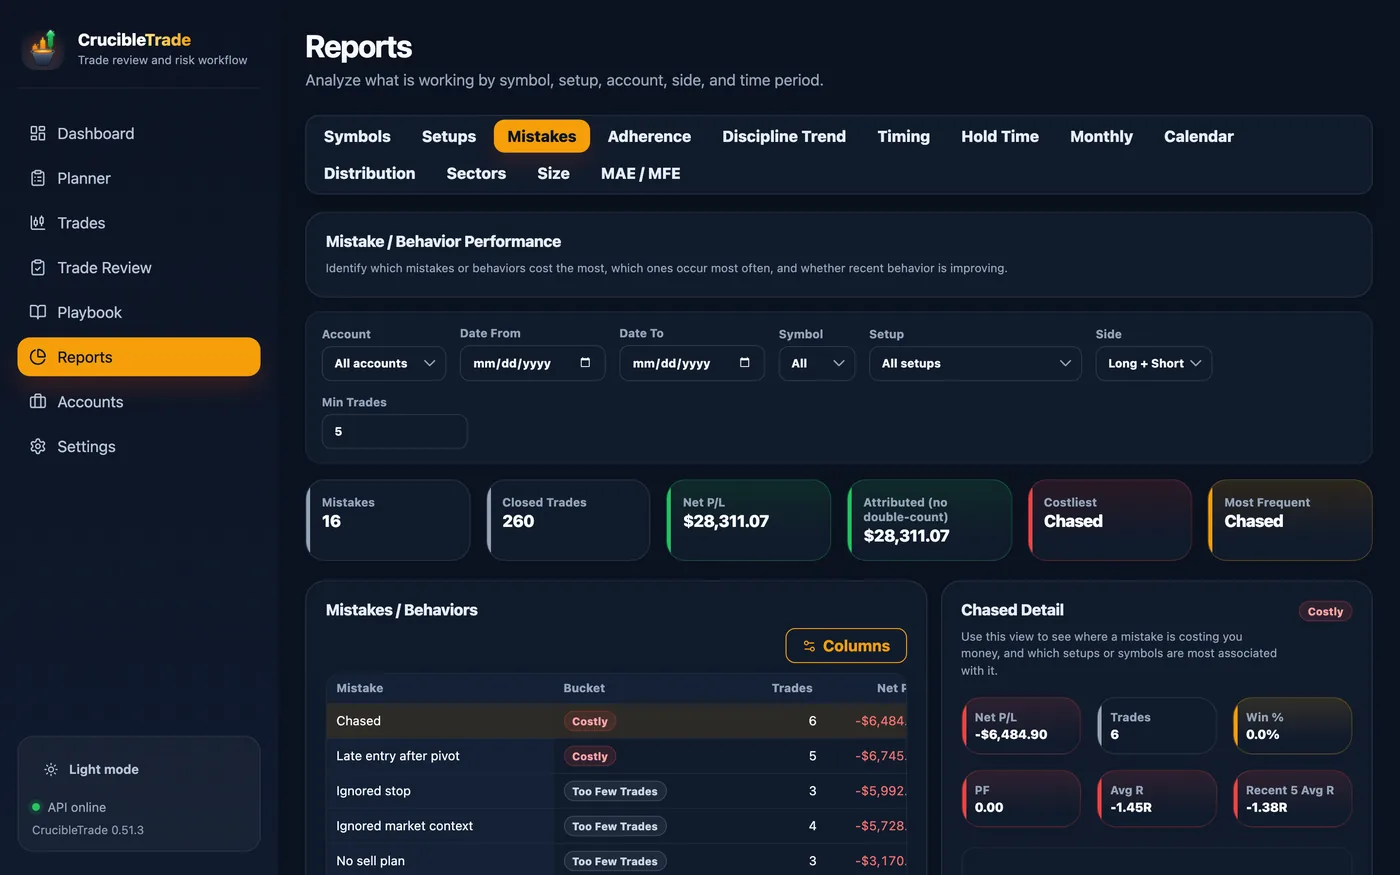Click the sun icon beside Light mode
1400x875 pixels.
[51, 769]
